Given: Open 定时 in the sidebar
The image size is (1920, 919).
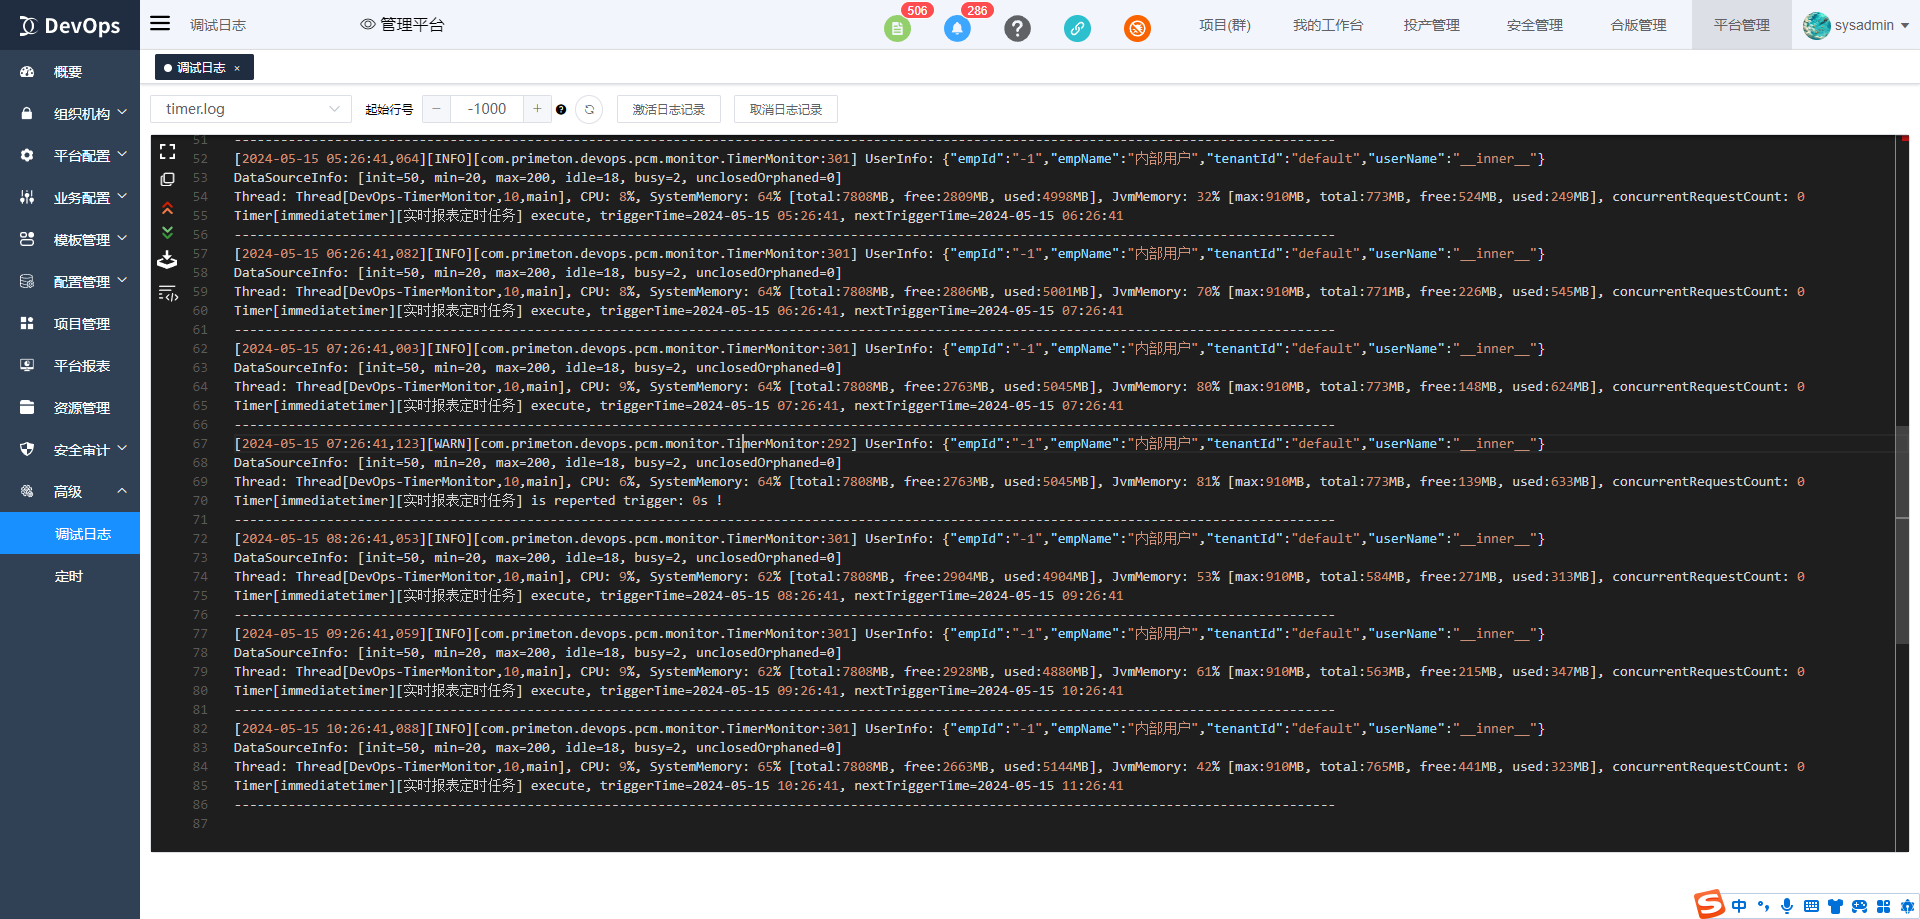Looking at the screenshot, I should tap(69, 576).
